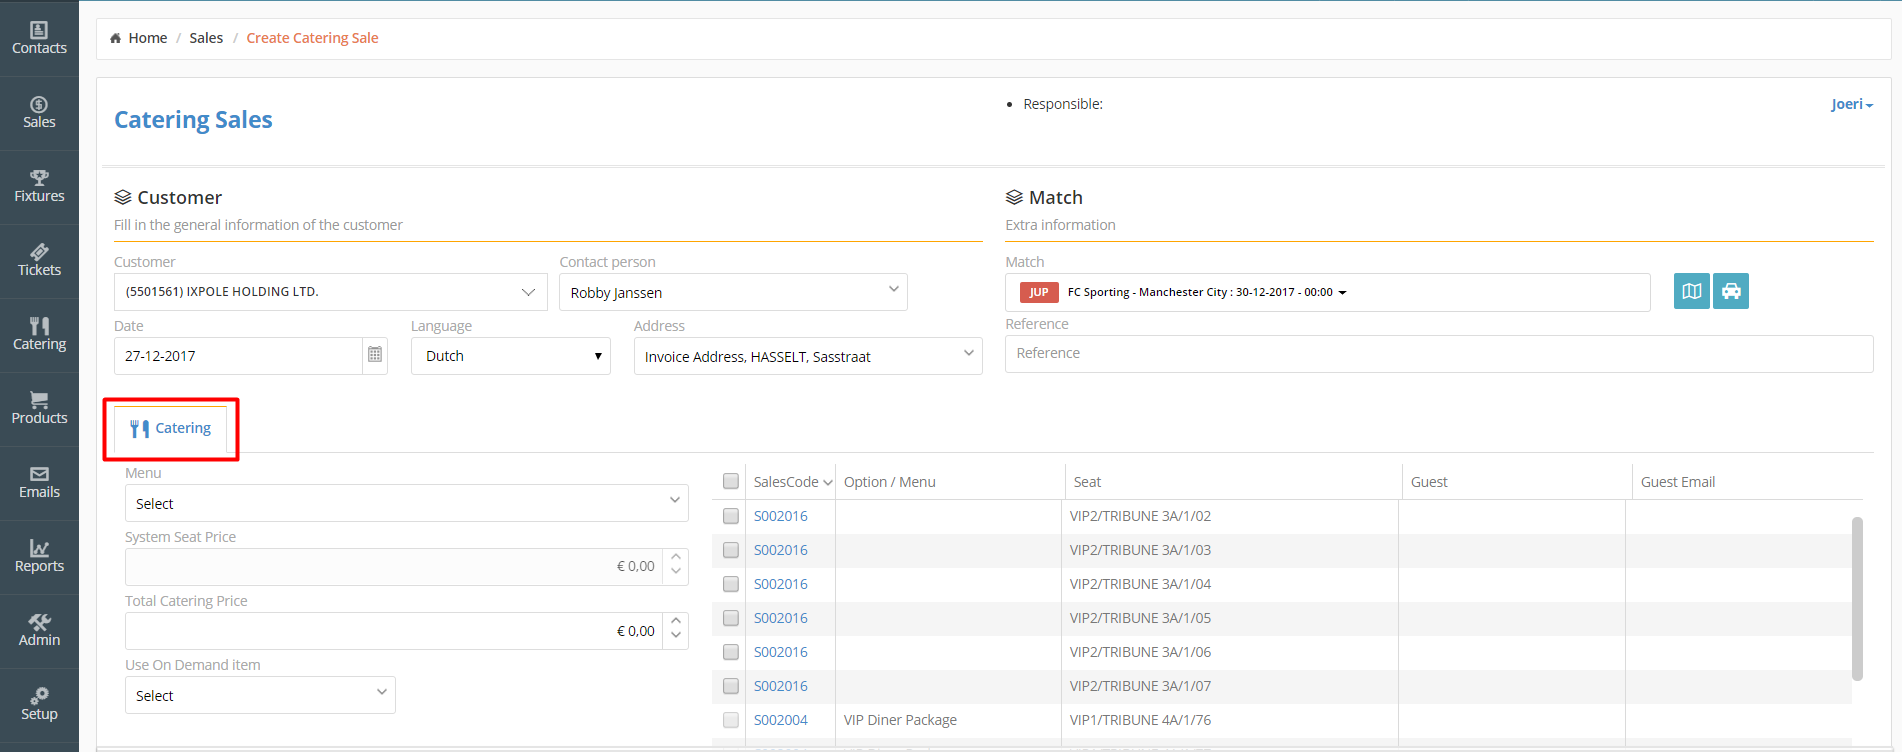Open the Address dropdown

coord(808,356)
